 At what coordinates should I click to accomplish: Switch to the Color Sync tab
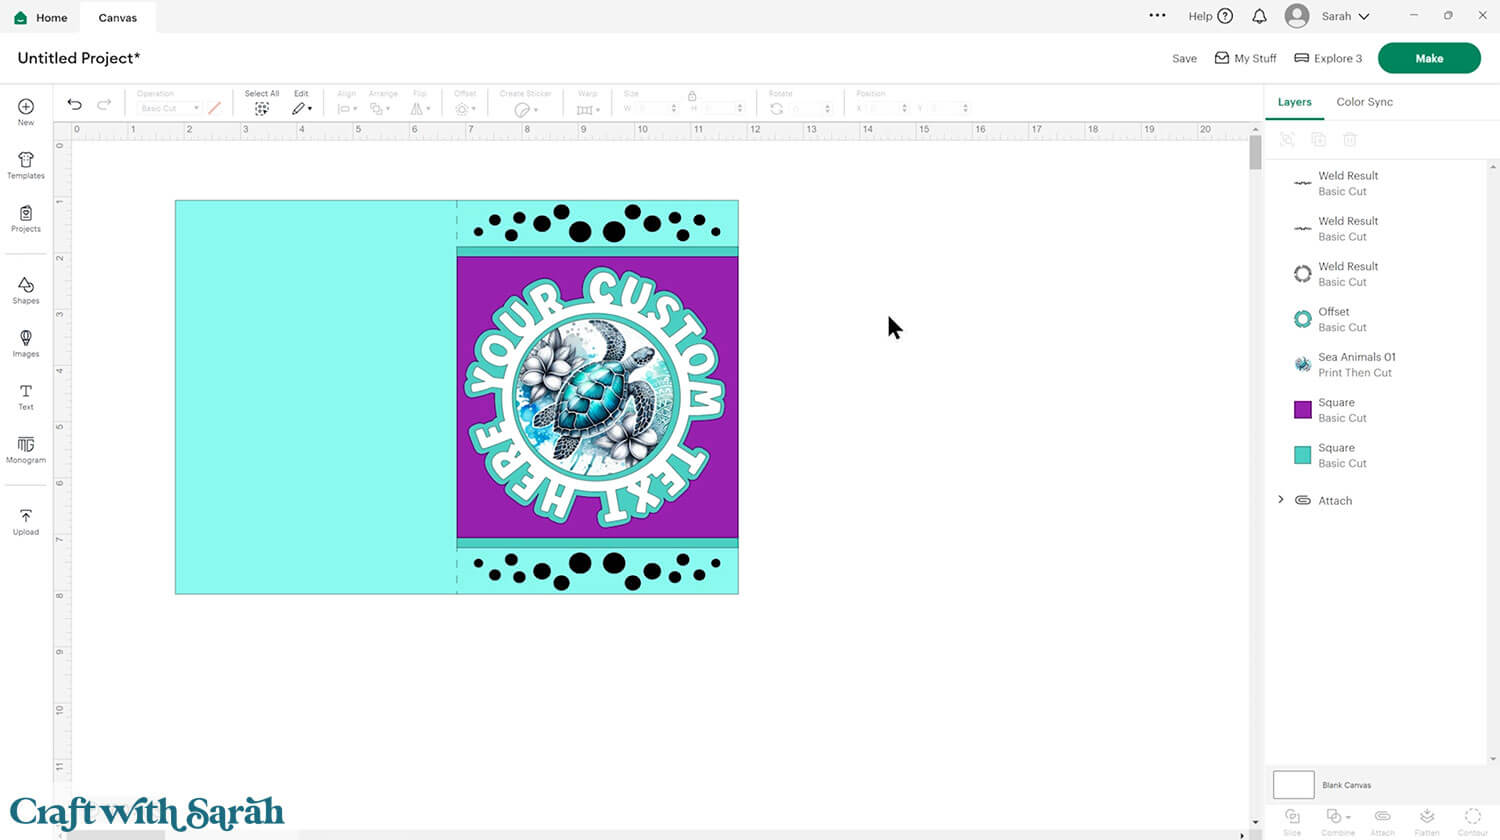pyautogui.click(x=1364, y=102)
